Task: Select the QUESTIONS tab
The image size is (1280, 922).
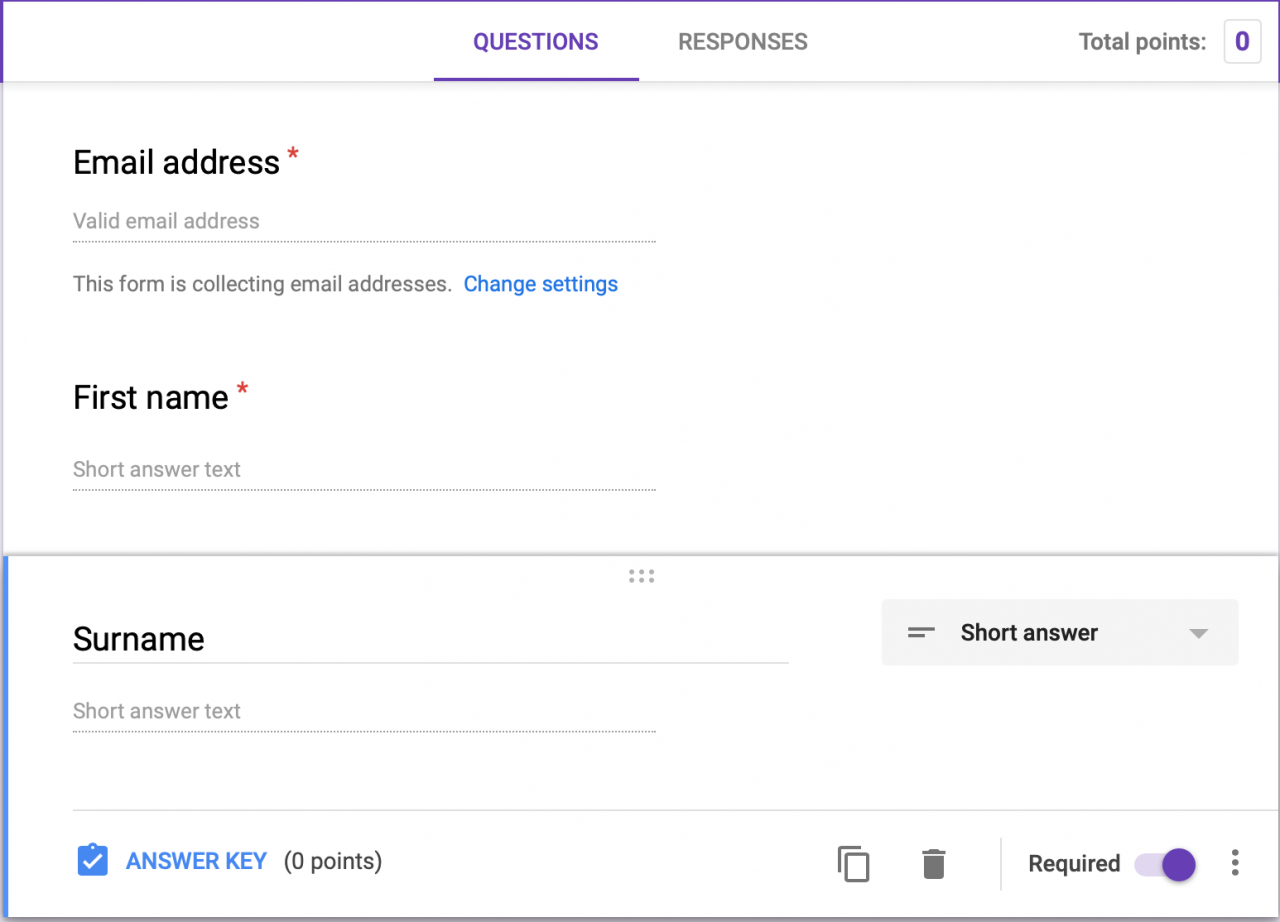Action: (x=535, y=42)
